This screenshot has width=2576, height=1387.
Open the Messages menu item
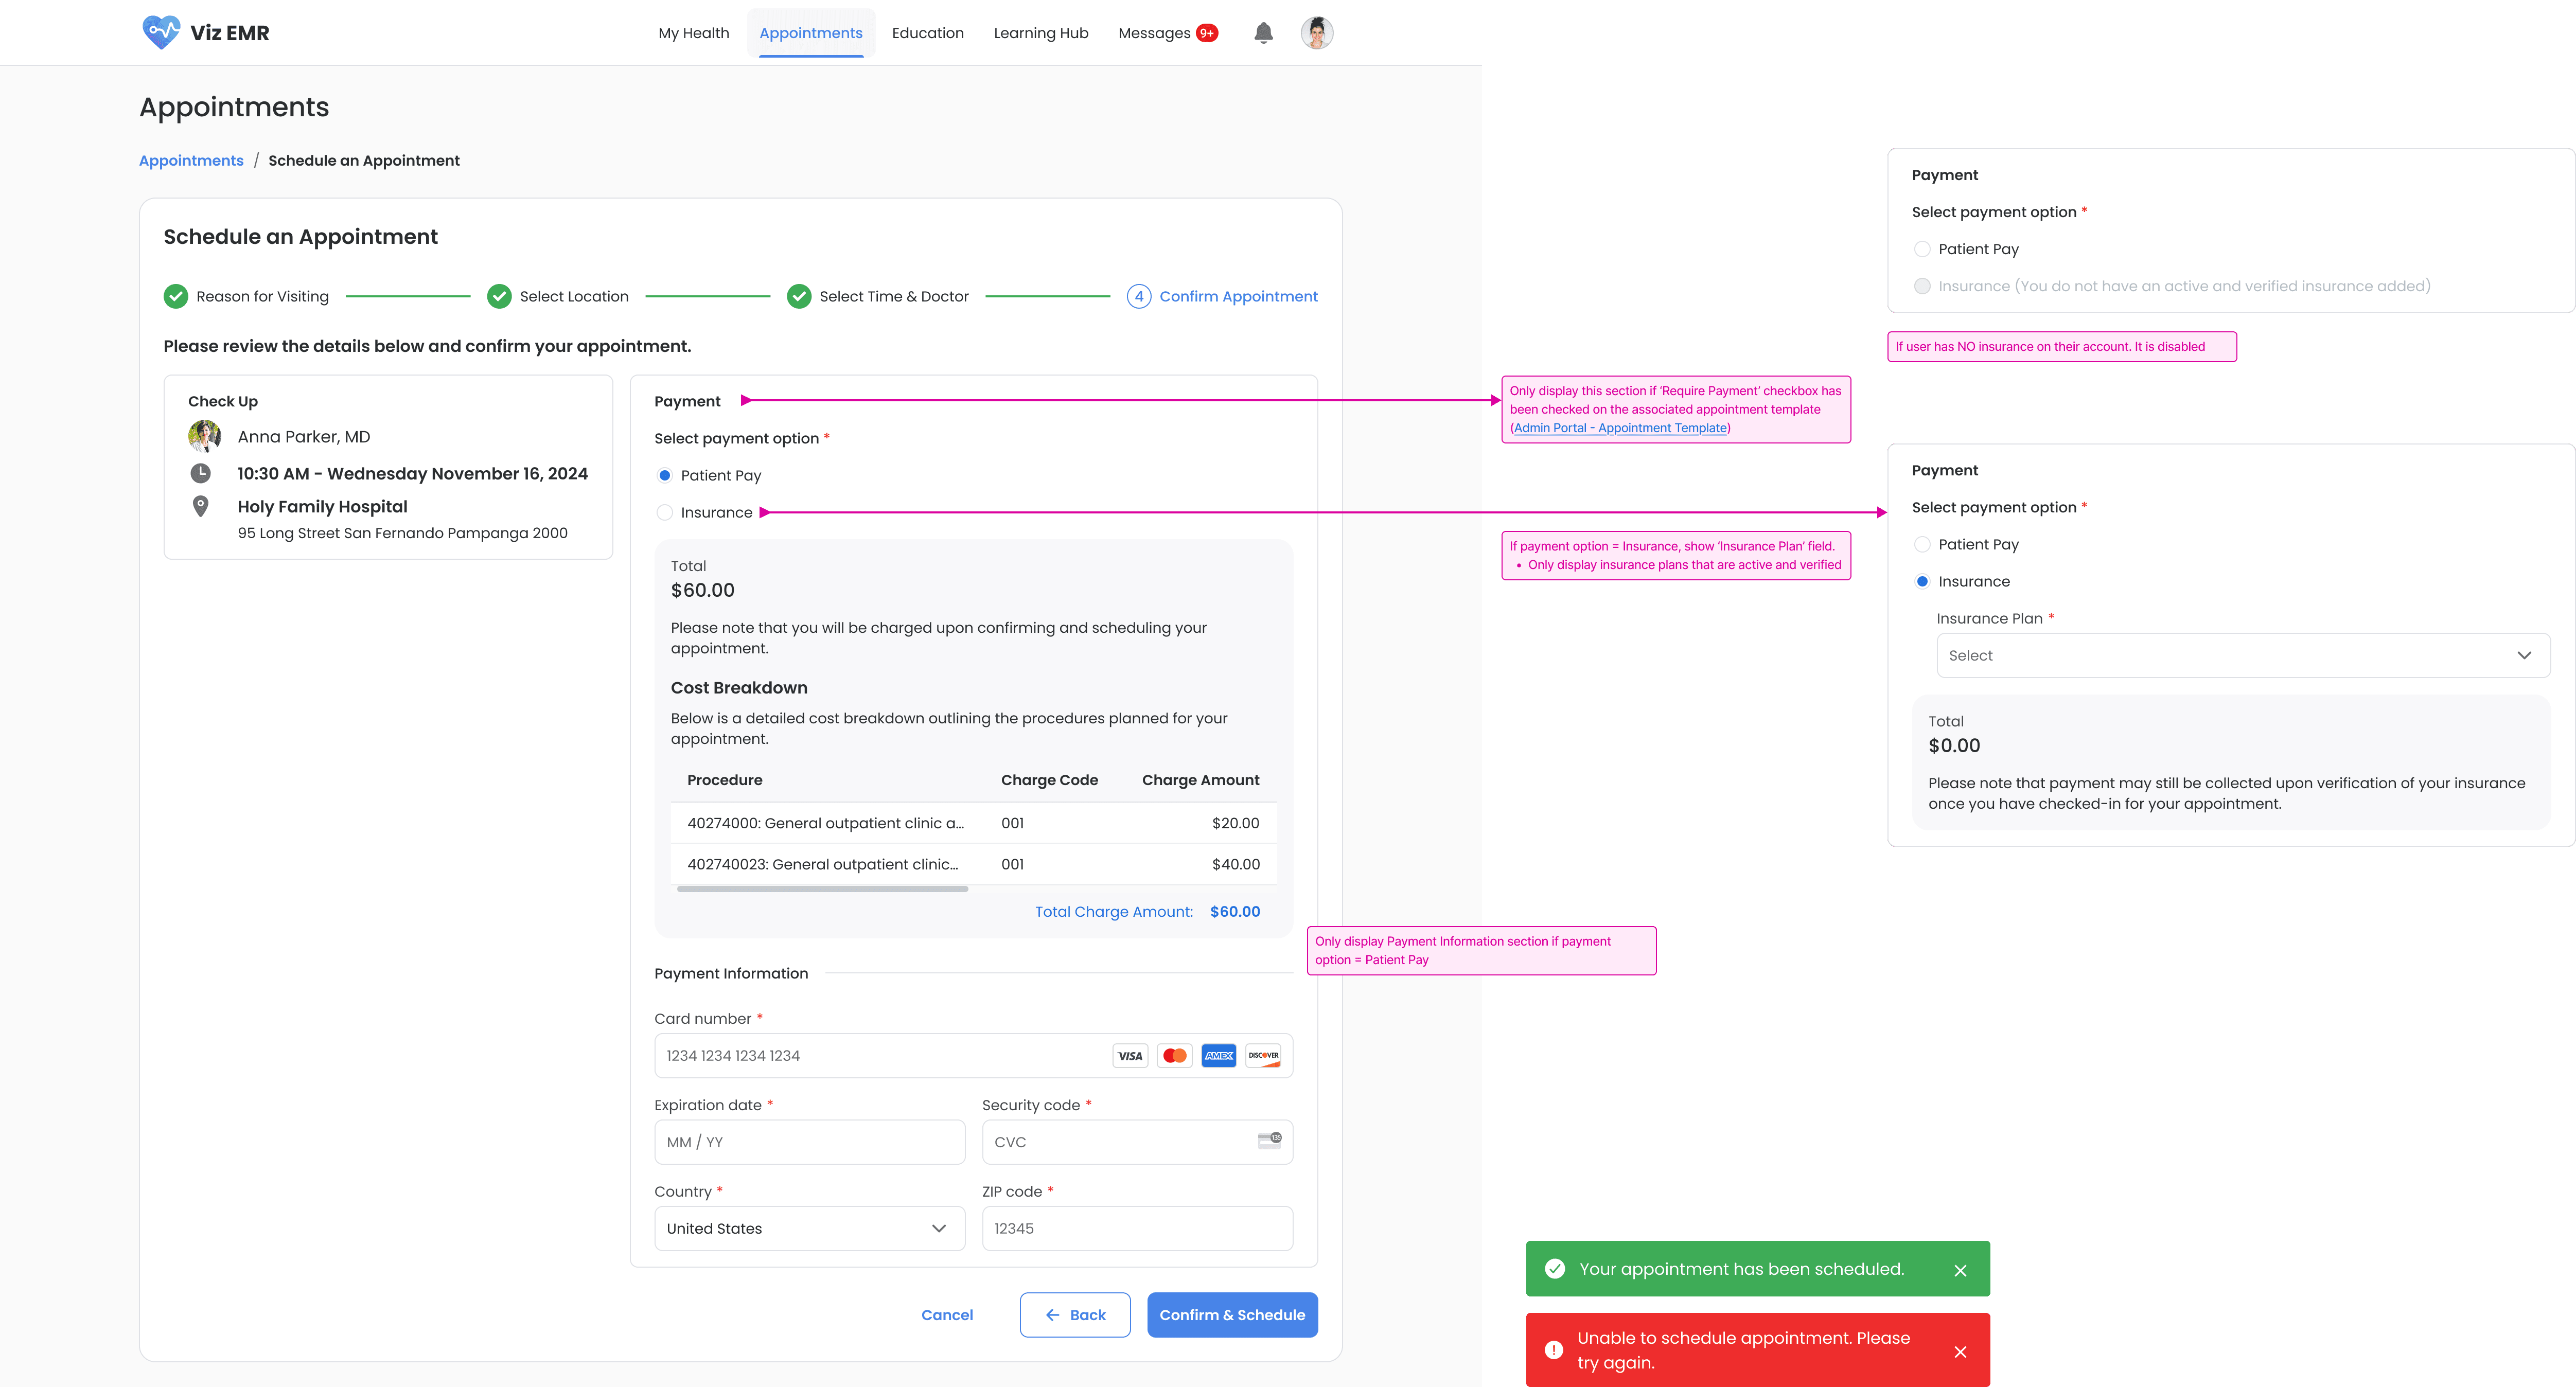click(x=1154, y=33)
